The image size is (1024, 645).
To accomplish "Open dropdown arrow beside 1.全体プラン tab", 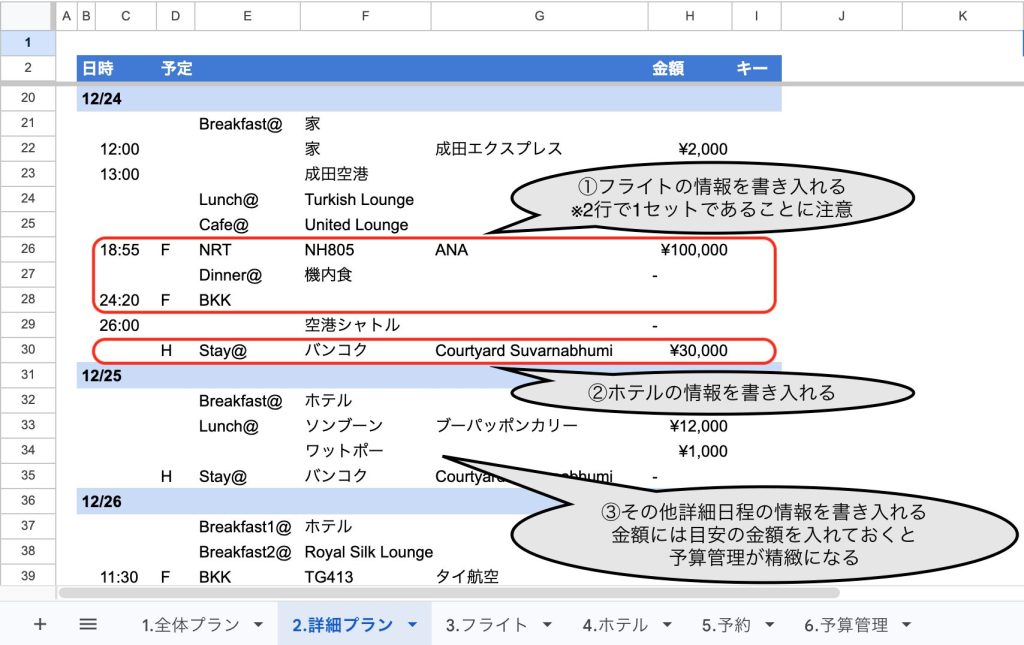I will [258, 625].
